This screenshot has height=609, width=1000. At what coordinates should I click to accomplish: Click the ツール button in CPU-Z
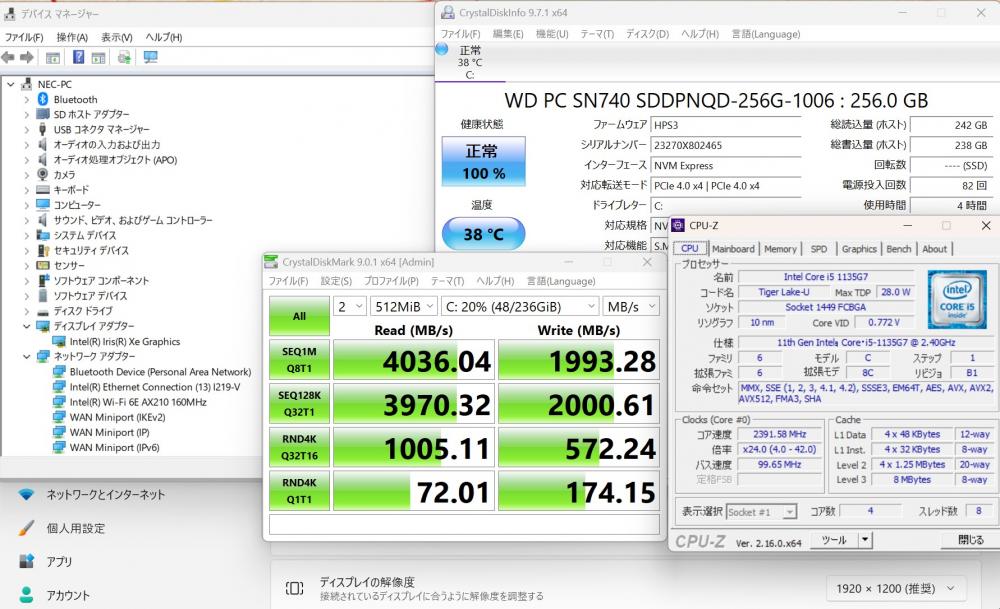834,539
